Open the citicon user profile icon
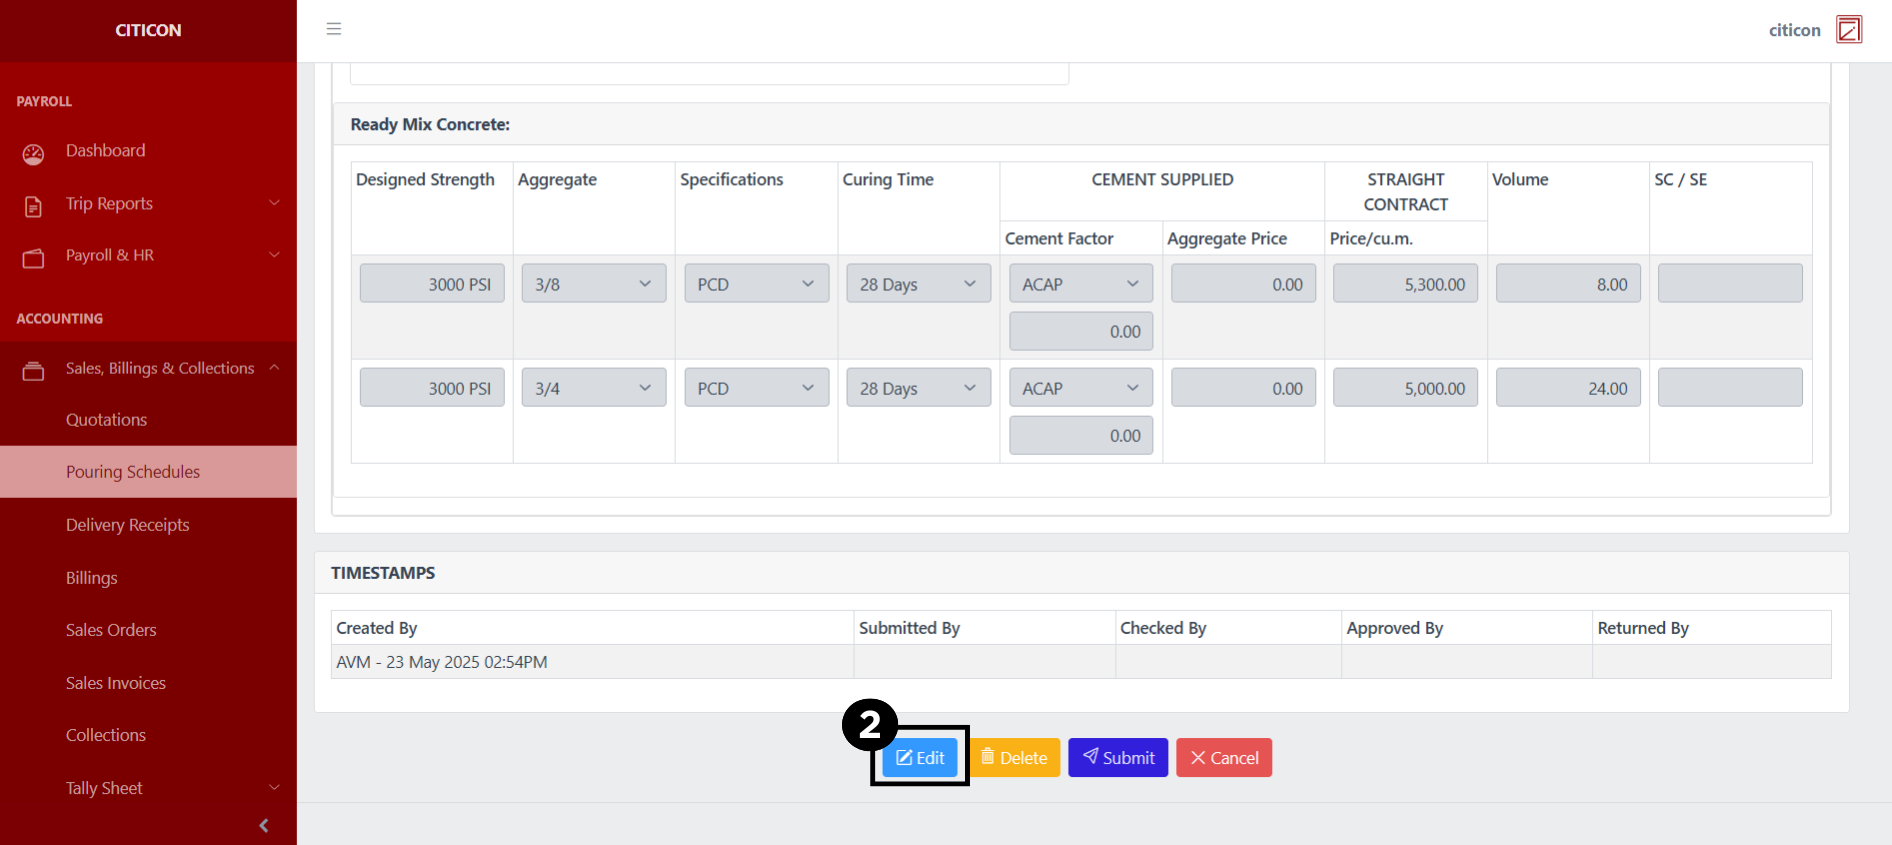This screenshot has height=845, width=1892. click(x=1849, y=30)
